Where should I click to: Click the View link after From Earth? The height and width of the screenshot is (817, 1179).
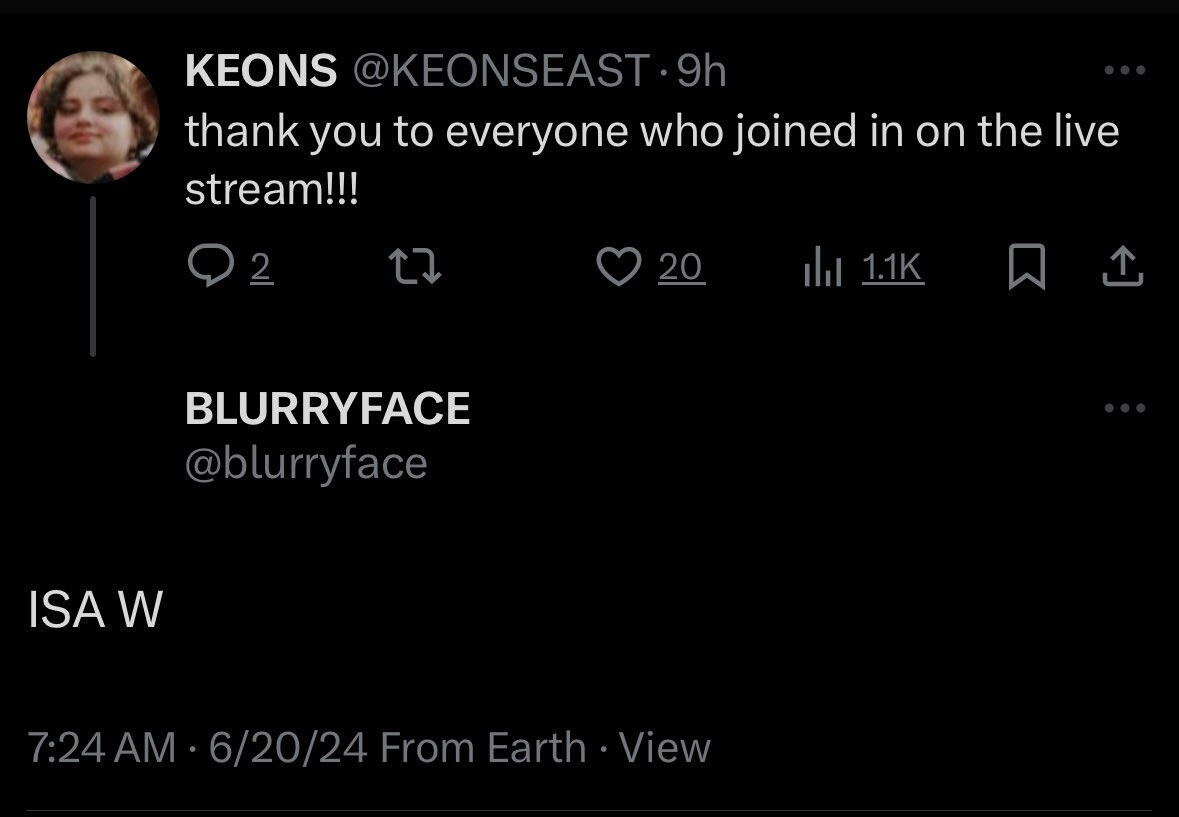point(665,748)
